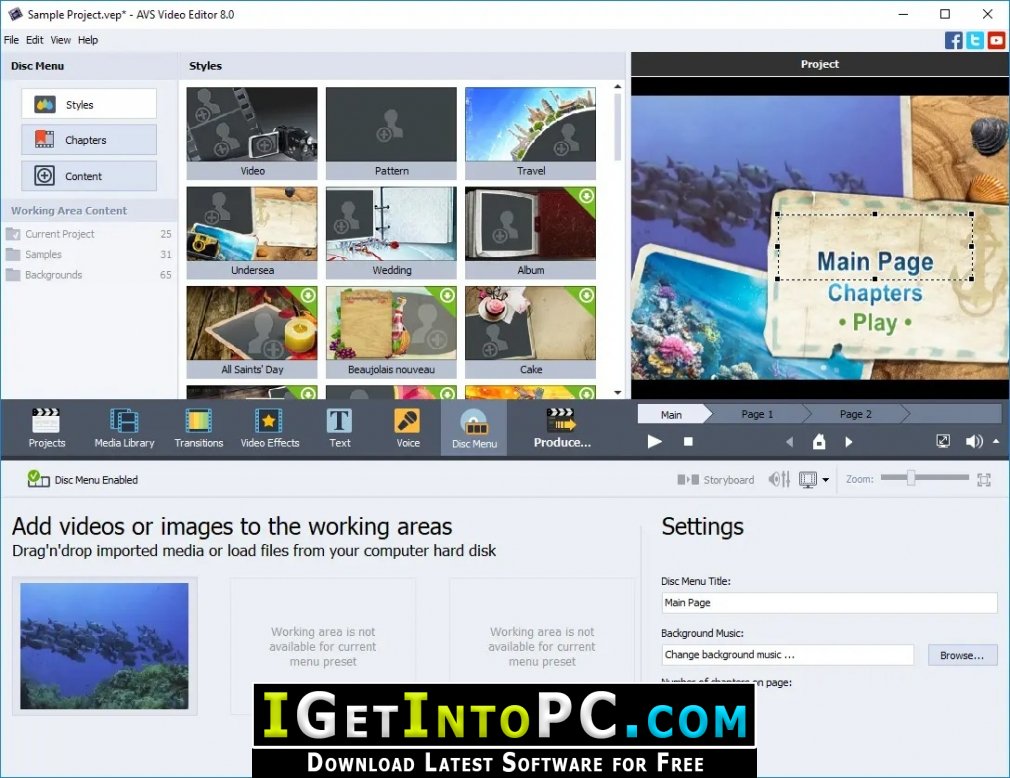Open the Edit menu
This screenshot has height=778, width=1010.
coord(34,40)
